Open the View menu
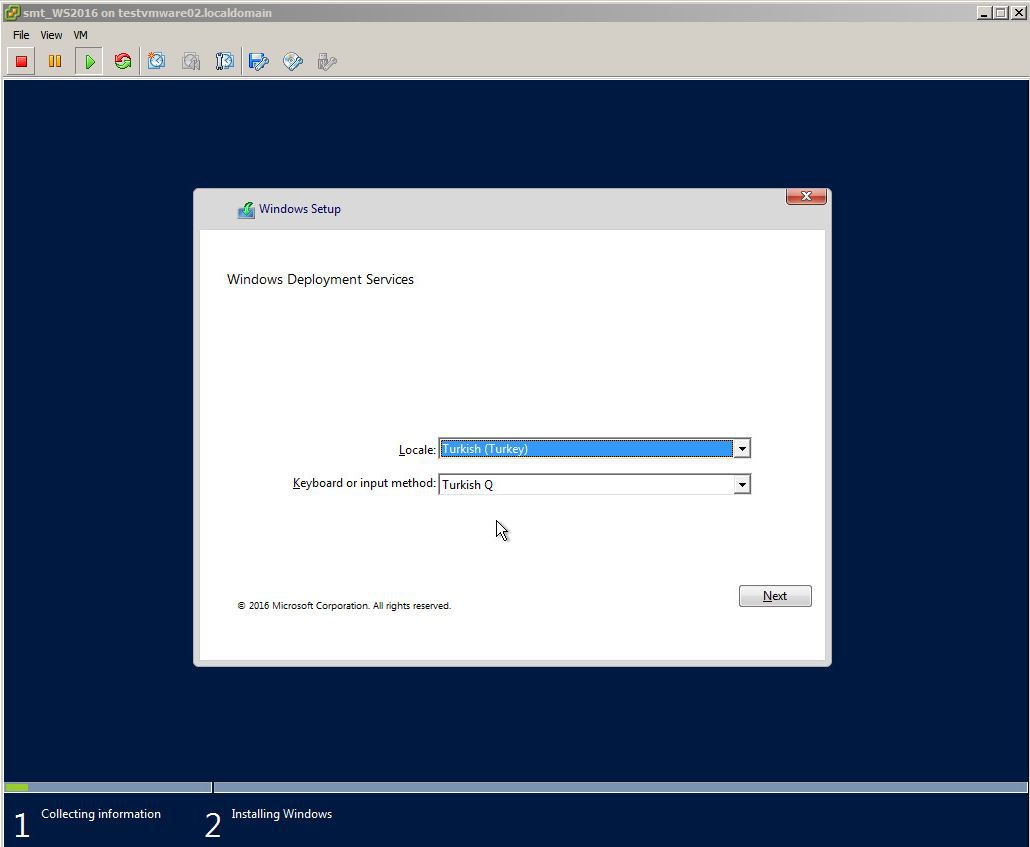The image size is (1030, 847). point(50,34)
